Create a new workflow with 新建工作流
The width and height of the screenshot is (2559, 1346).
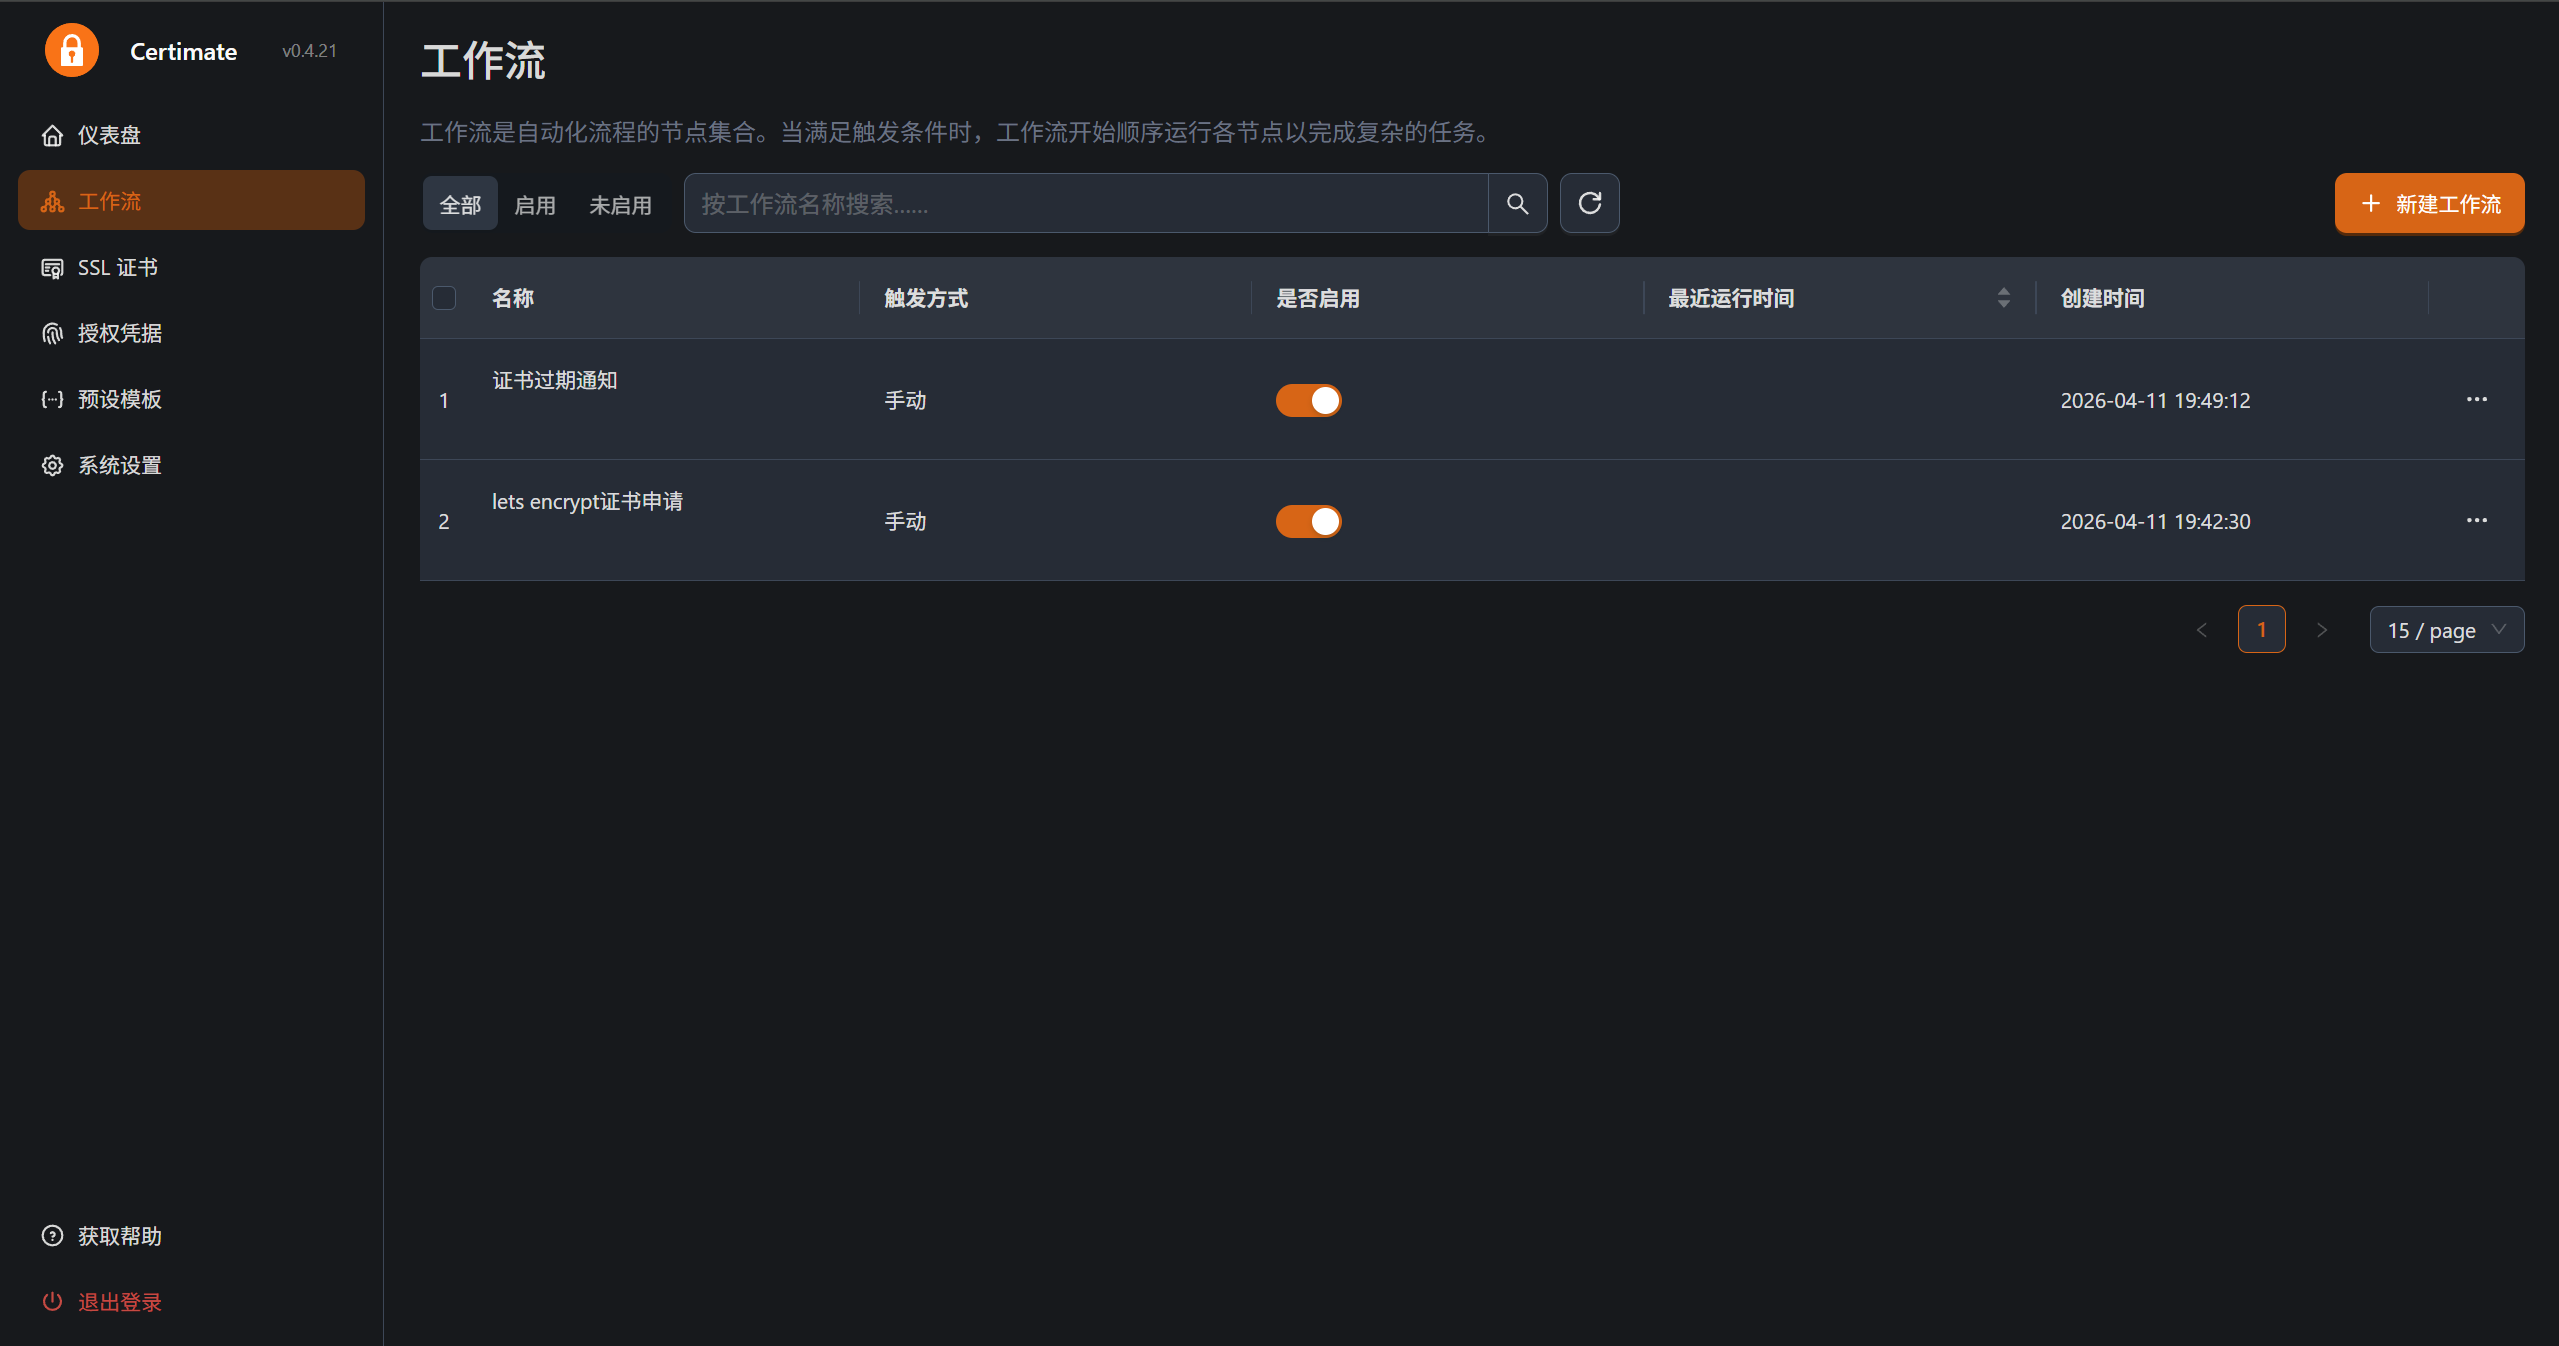click(2429, 203)
